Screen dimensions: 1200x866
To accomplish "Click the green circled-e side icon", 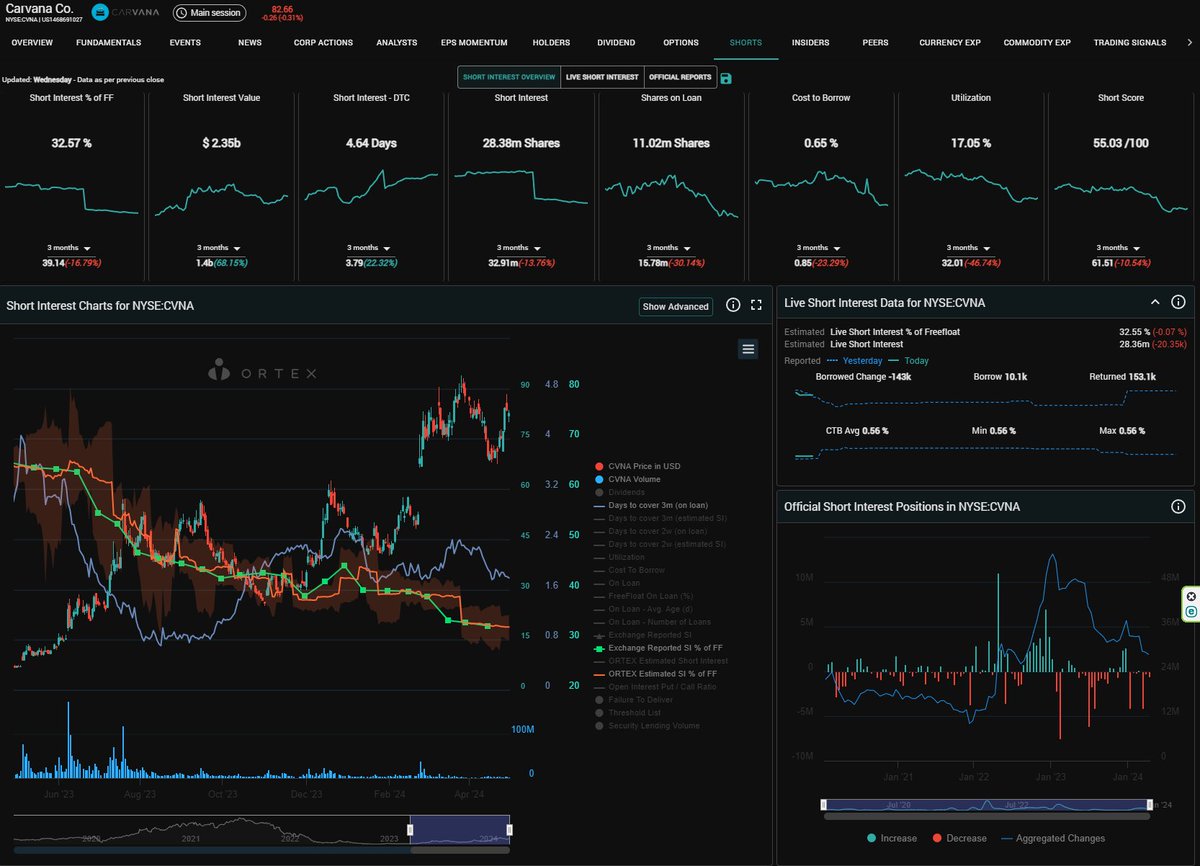I will pos(1191,612).
